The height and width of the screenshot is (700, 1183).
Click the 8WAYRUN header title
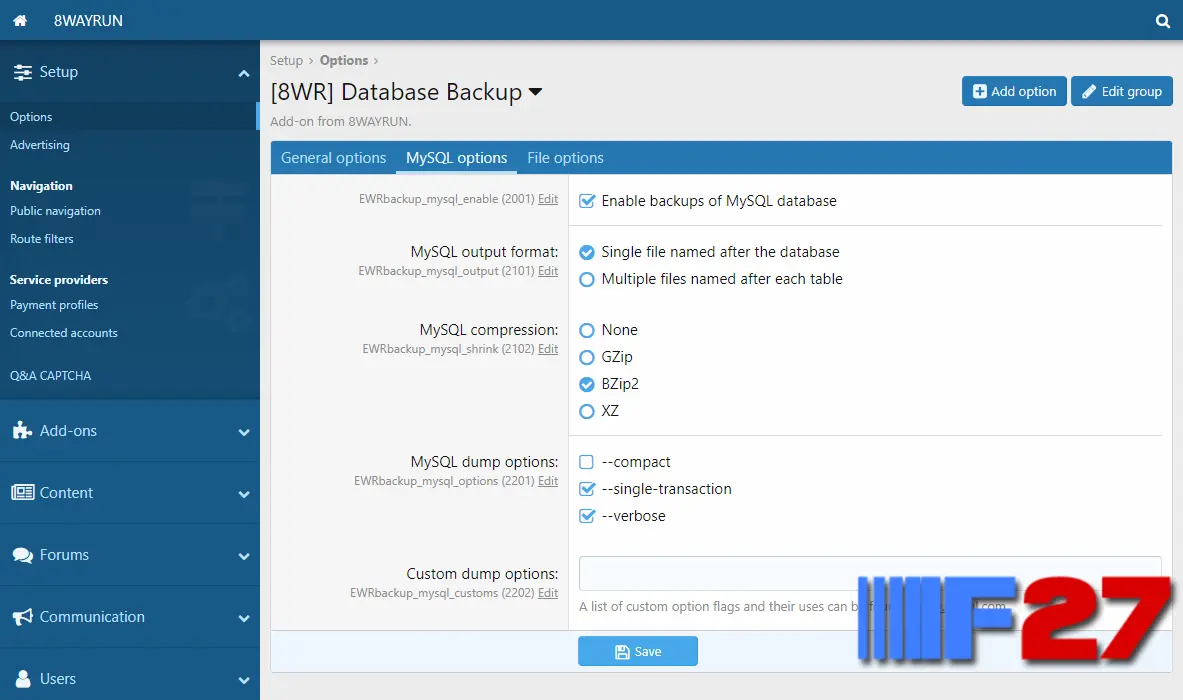[88, 20]
